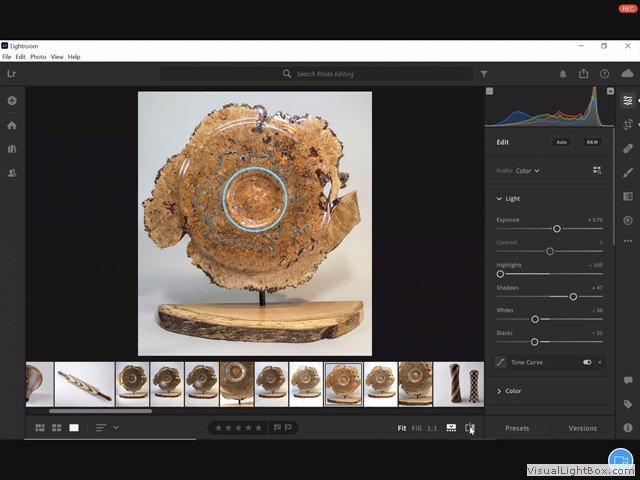Screen dimensions: 640x480
Task: Open the Profile Color dropdown
Action: coord(527,171)
